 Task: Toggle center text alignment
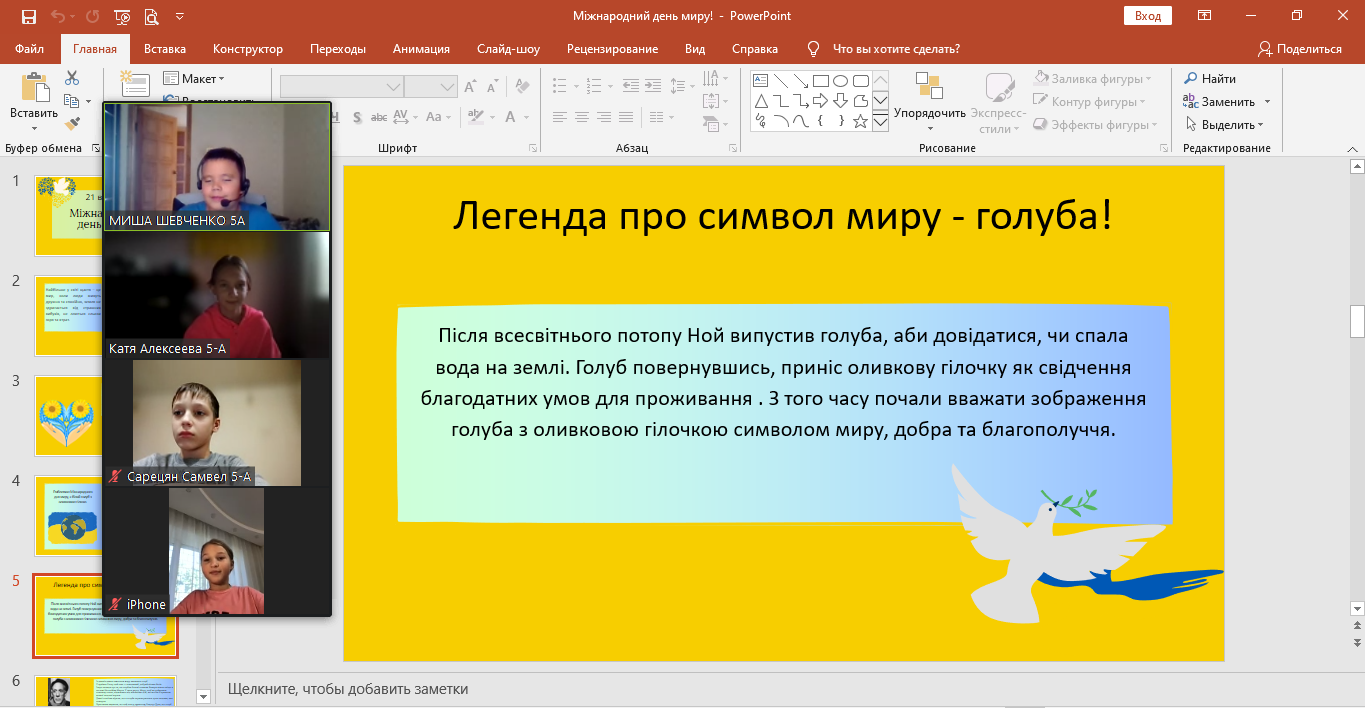(584, 117)
